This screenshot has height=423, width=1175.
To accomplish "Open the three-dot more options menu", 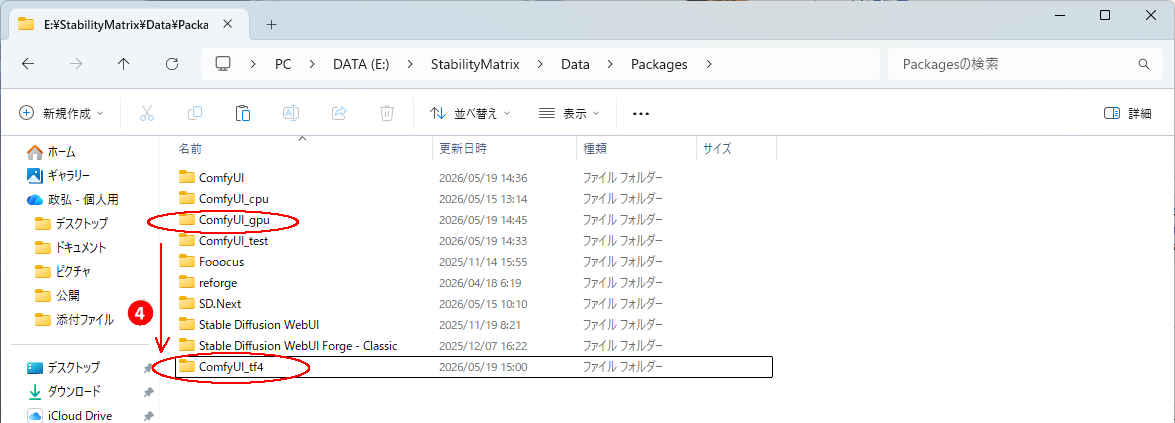I will coord(641,114).
